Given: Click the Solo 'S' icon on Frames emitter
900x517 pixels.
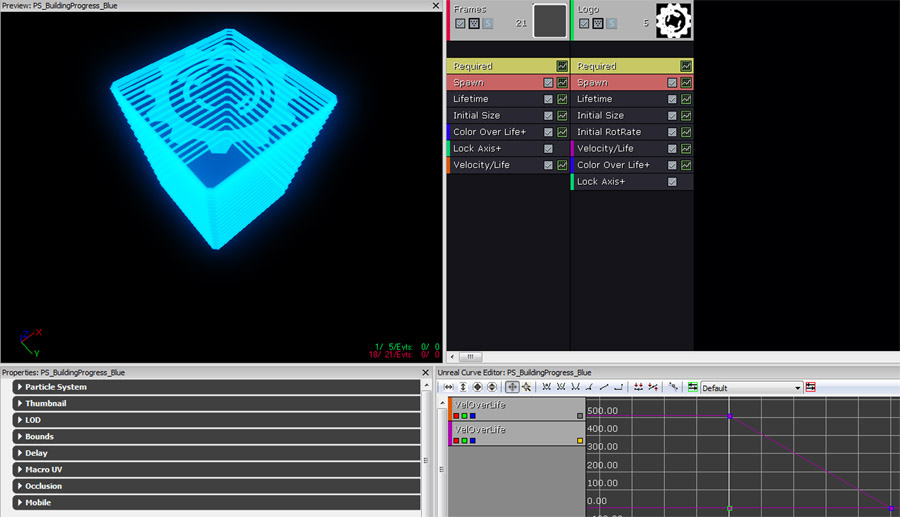Looking at the screenshot, I should tap(487, 23).
